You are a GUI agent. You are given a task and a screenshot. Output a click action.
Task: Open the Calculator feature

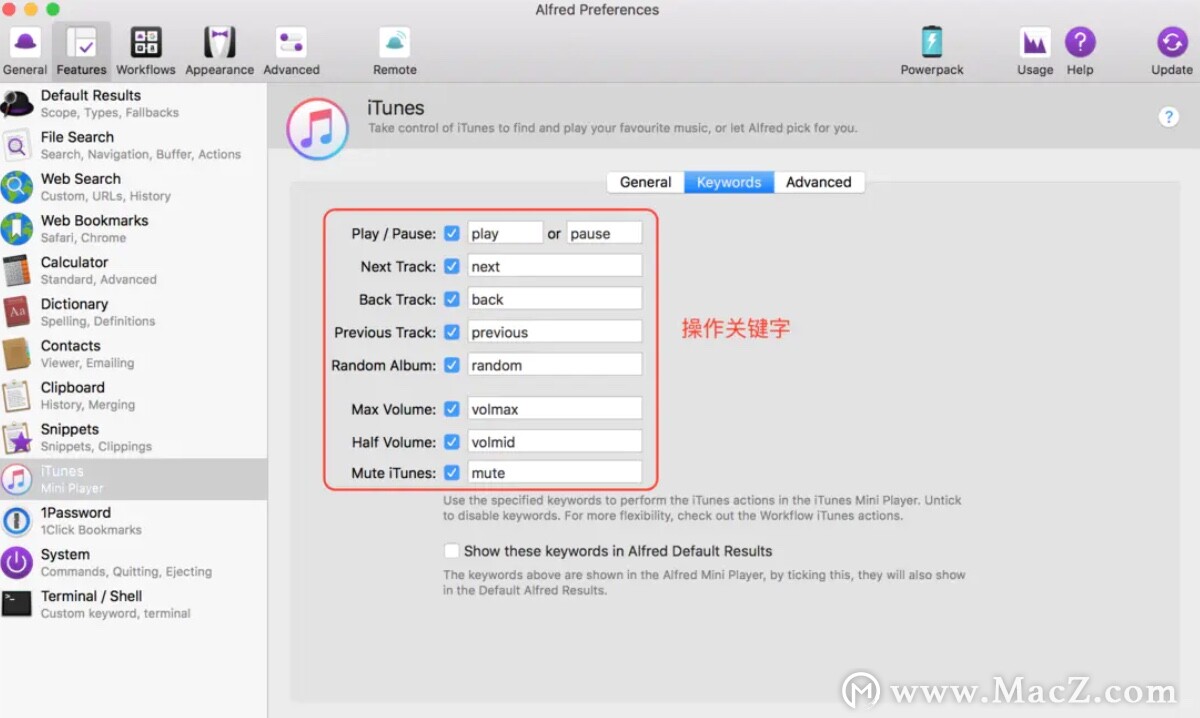pos(134,271)
